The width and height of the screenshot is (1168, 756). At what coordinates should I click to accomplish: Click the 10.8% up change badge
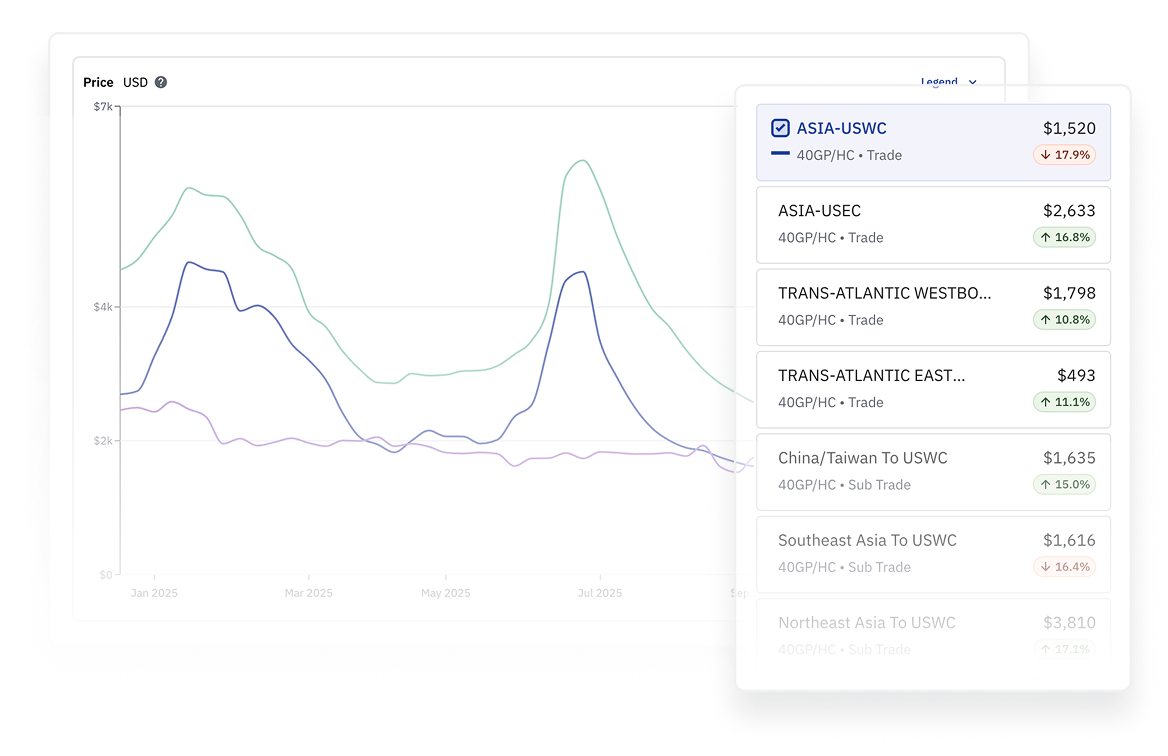click(x=1064, y=320)
